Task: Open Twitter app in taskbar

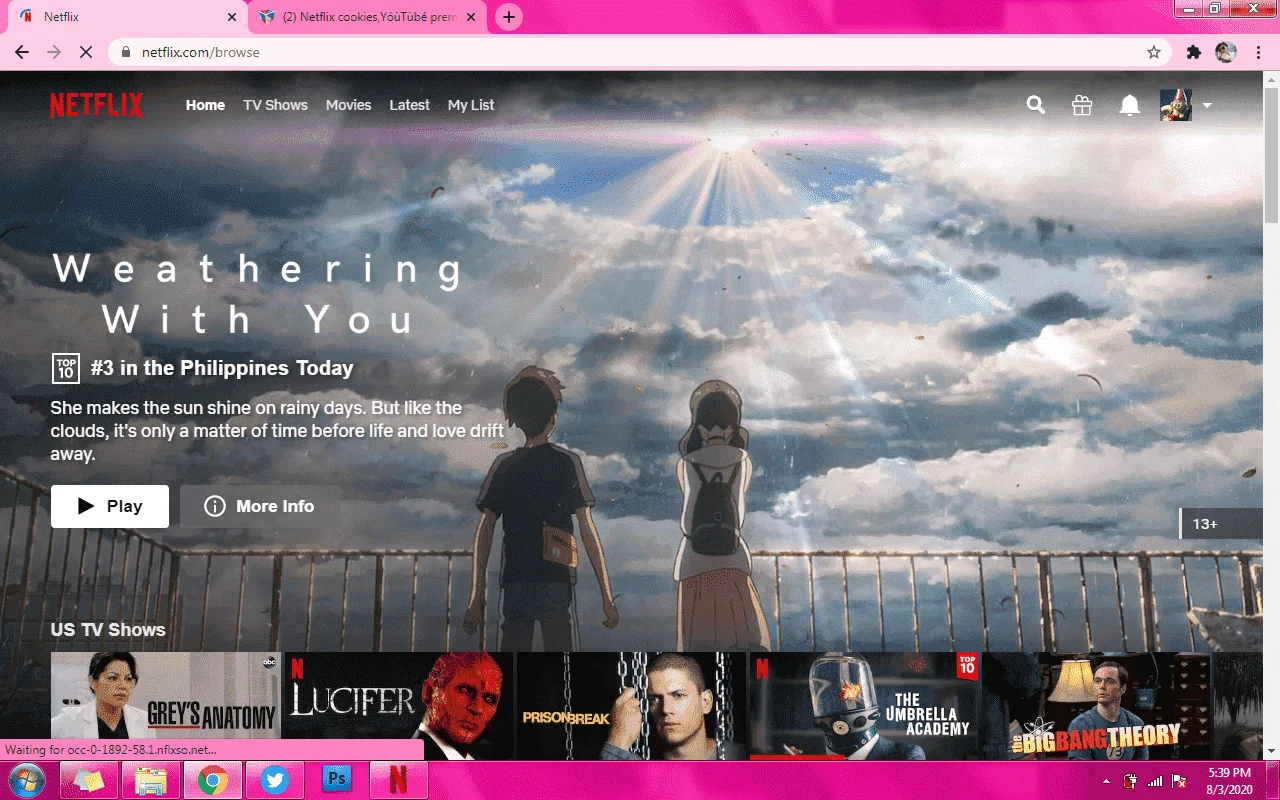Action: 275,780
